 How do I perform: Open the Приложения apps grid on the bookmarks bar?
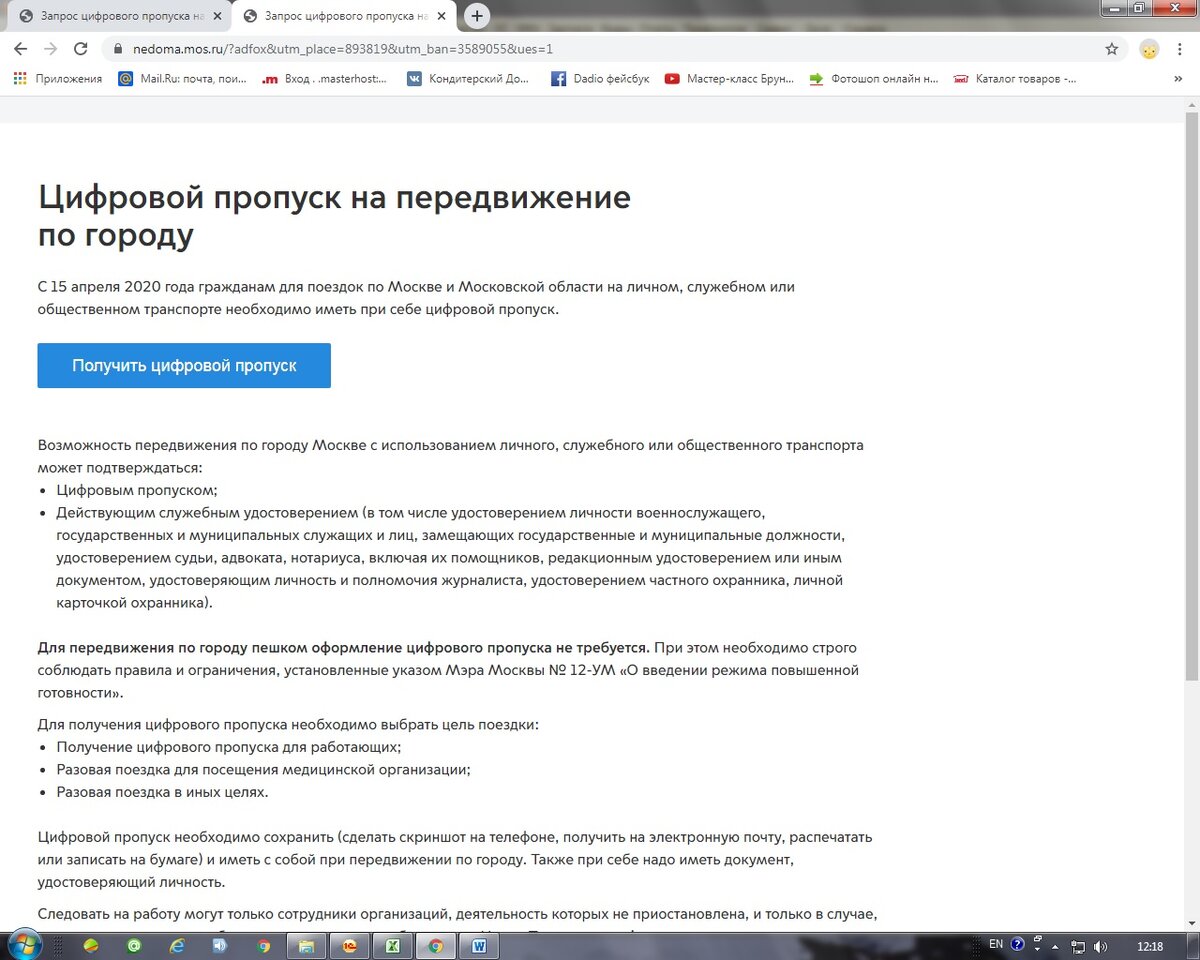click(x=19, y=78)
